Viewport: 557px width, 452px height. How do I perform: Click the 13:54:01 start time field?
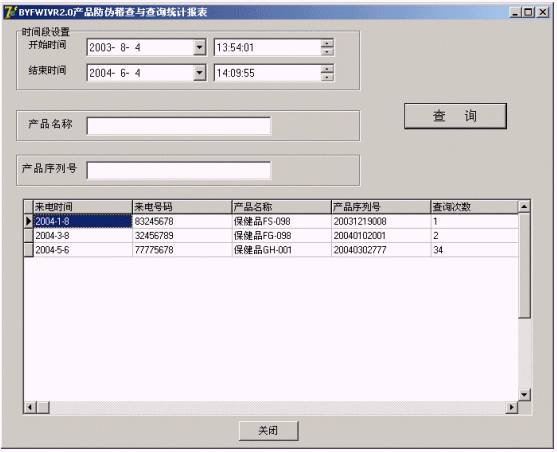(x=267, y=47)
